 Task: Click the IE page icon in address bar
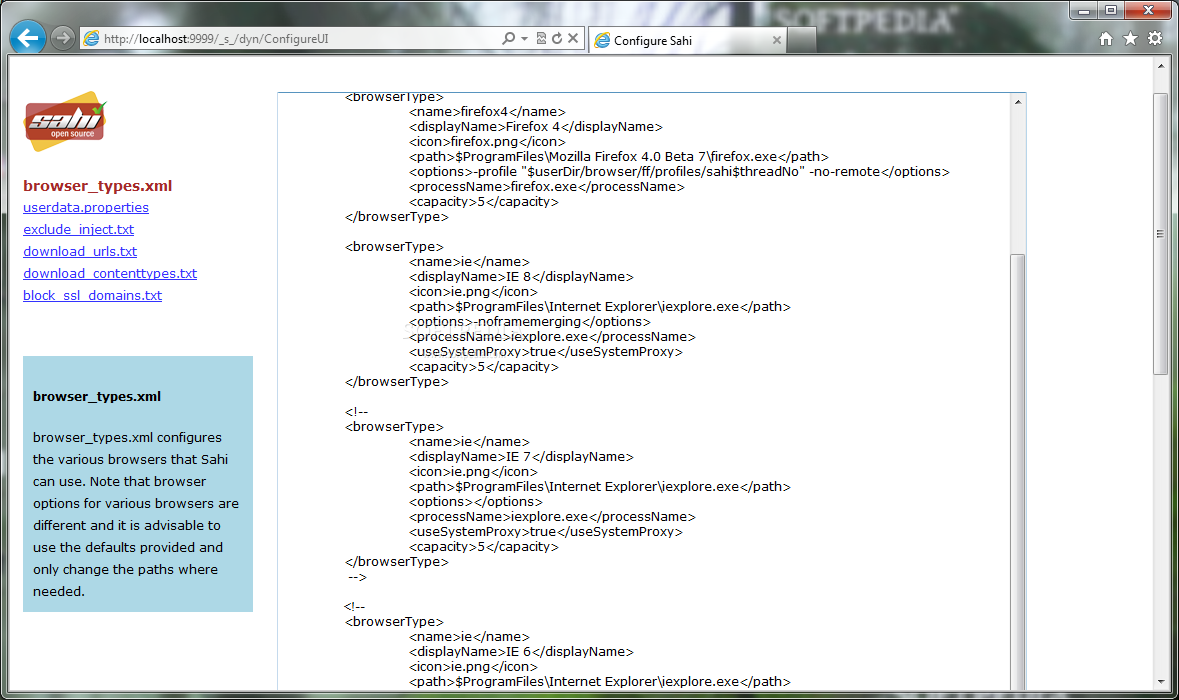pos(91,38)
